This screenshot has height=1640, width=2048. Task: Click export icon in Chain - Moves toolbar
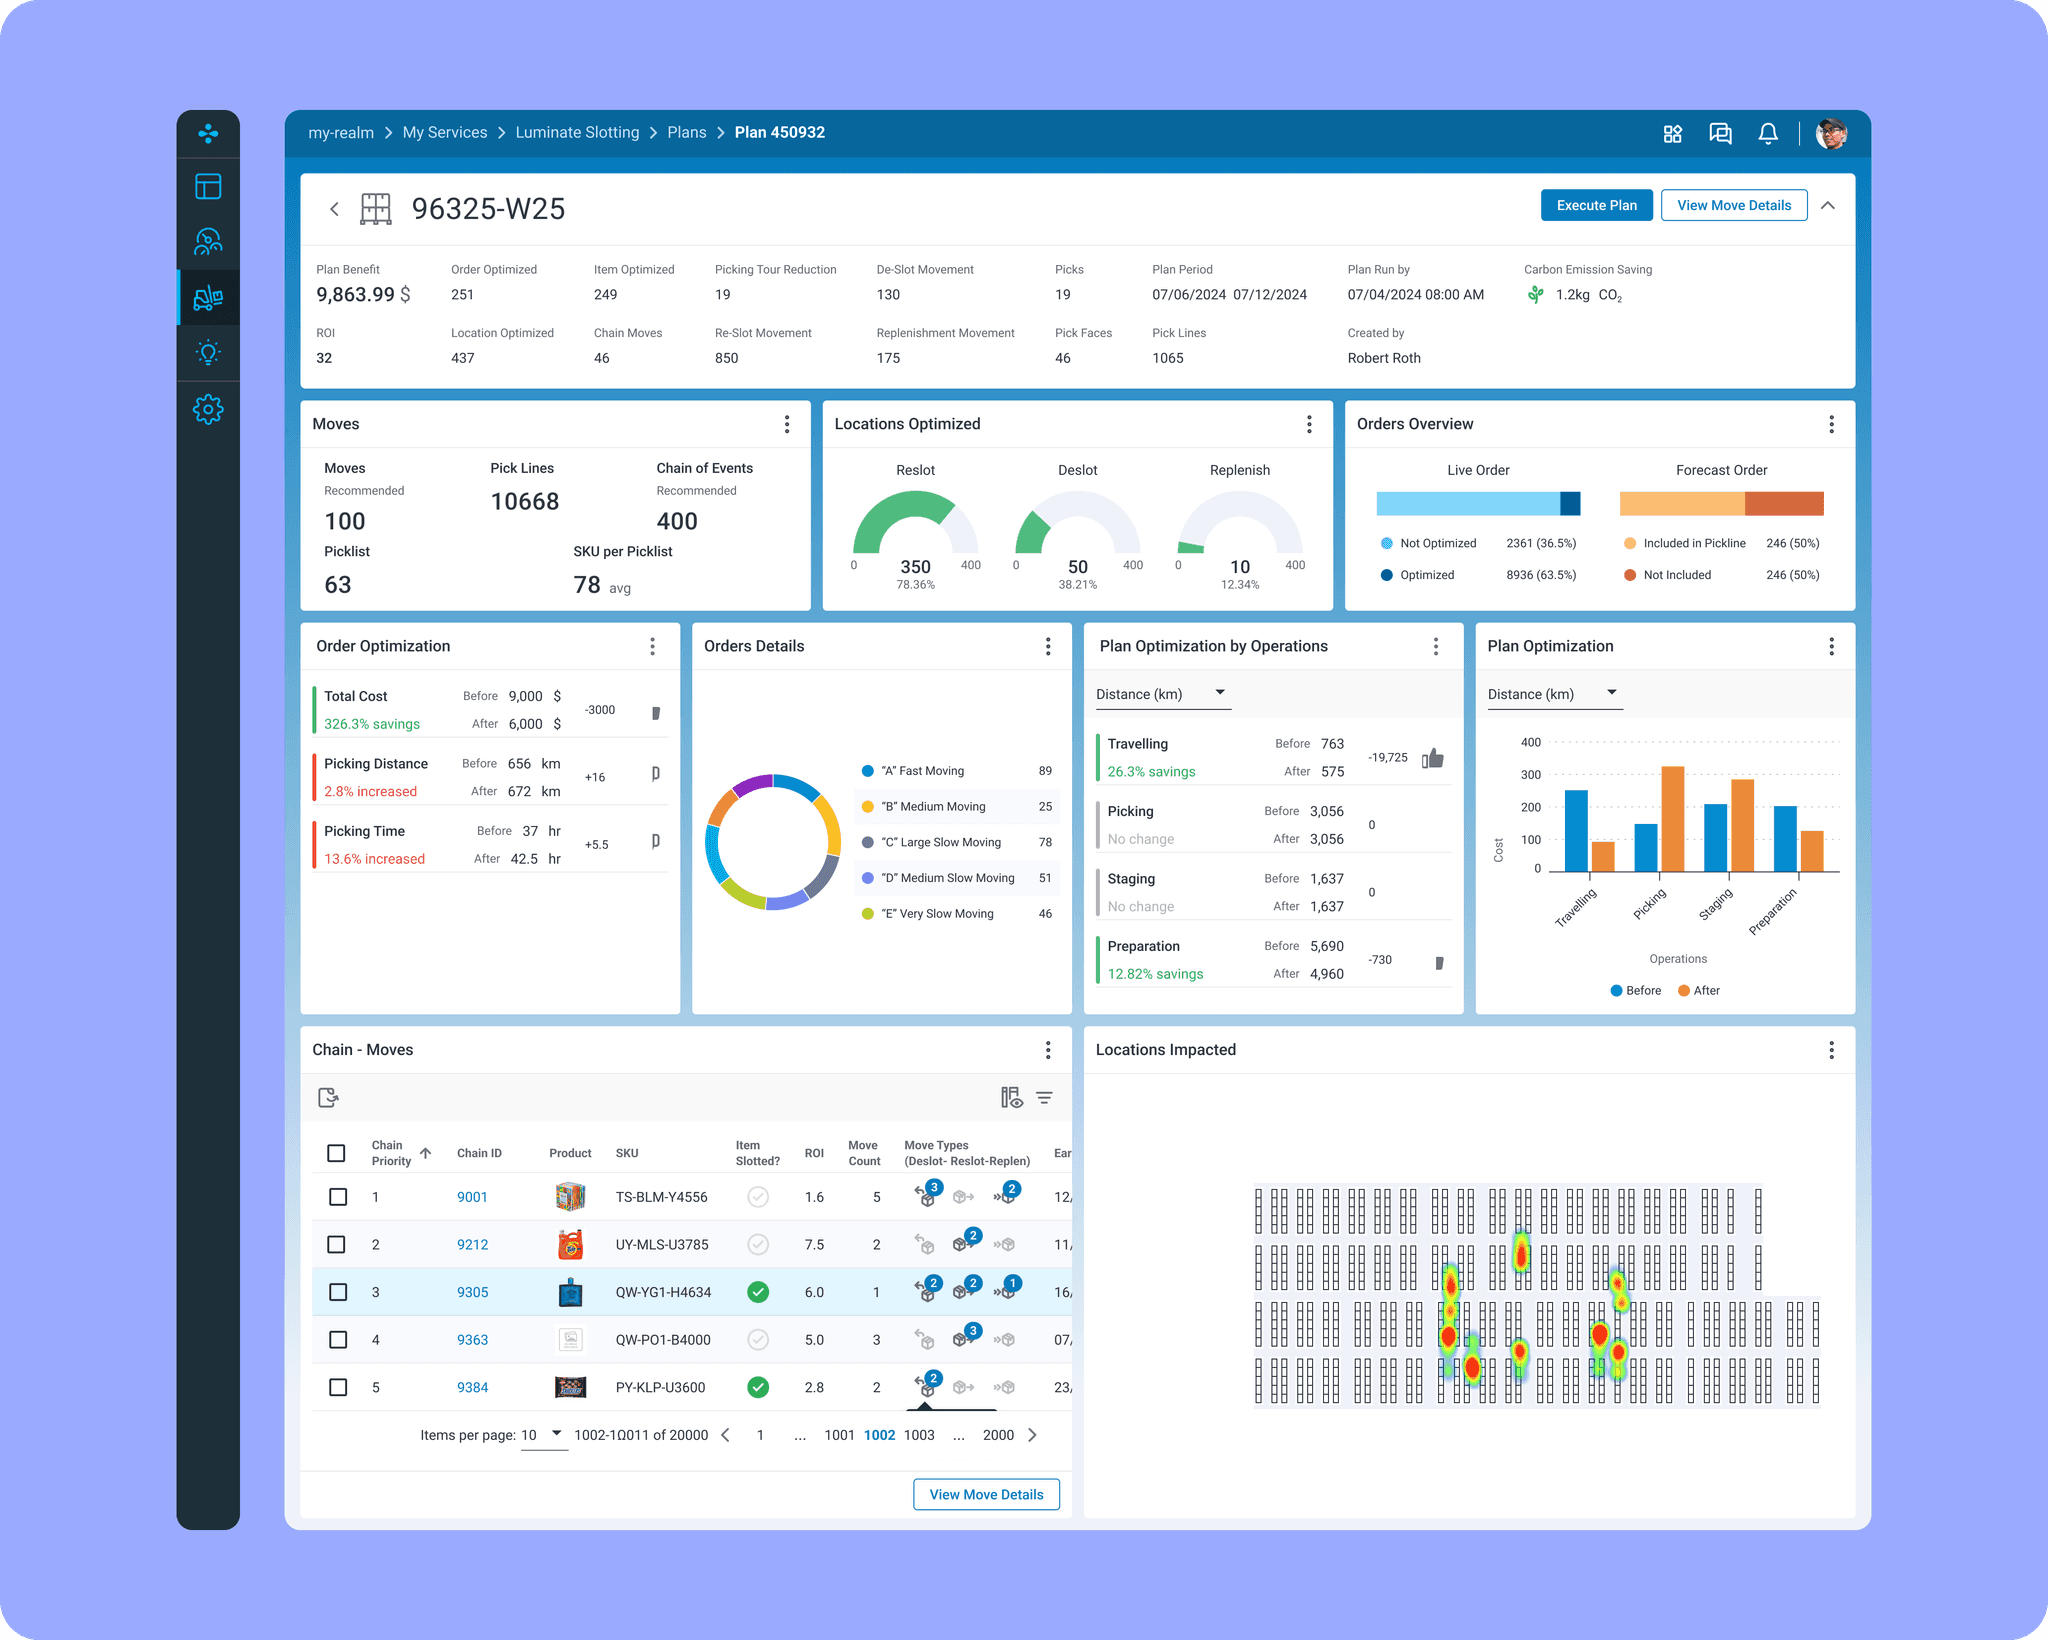click(328, 1098)
